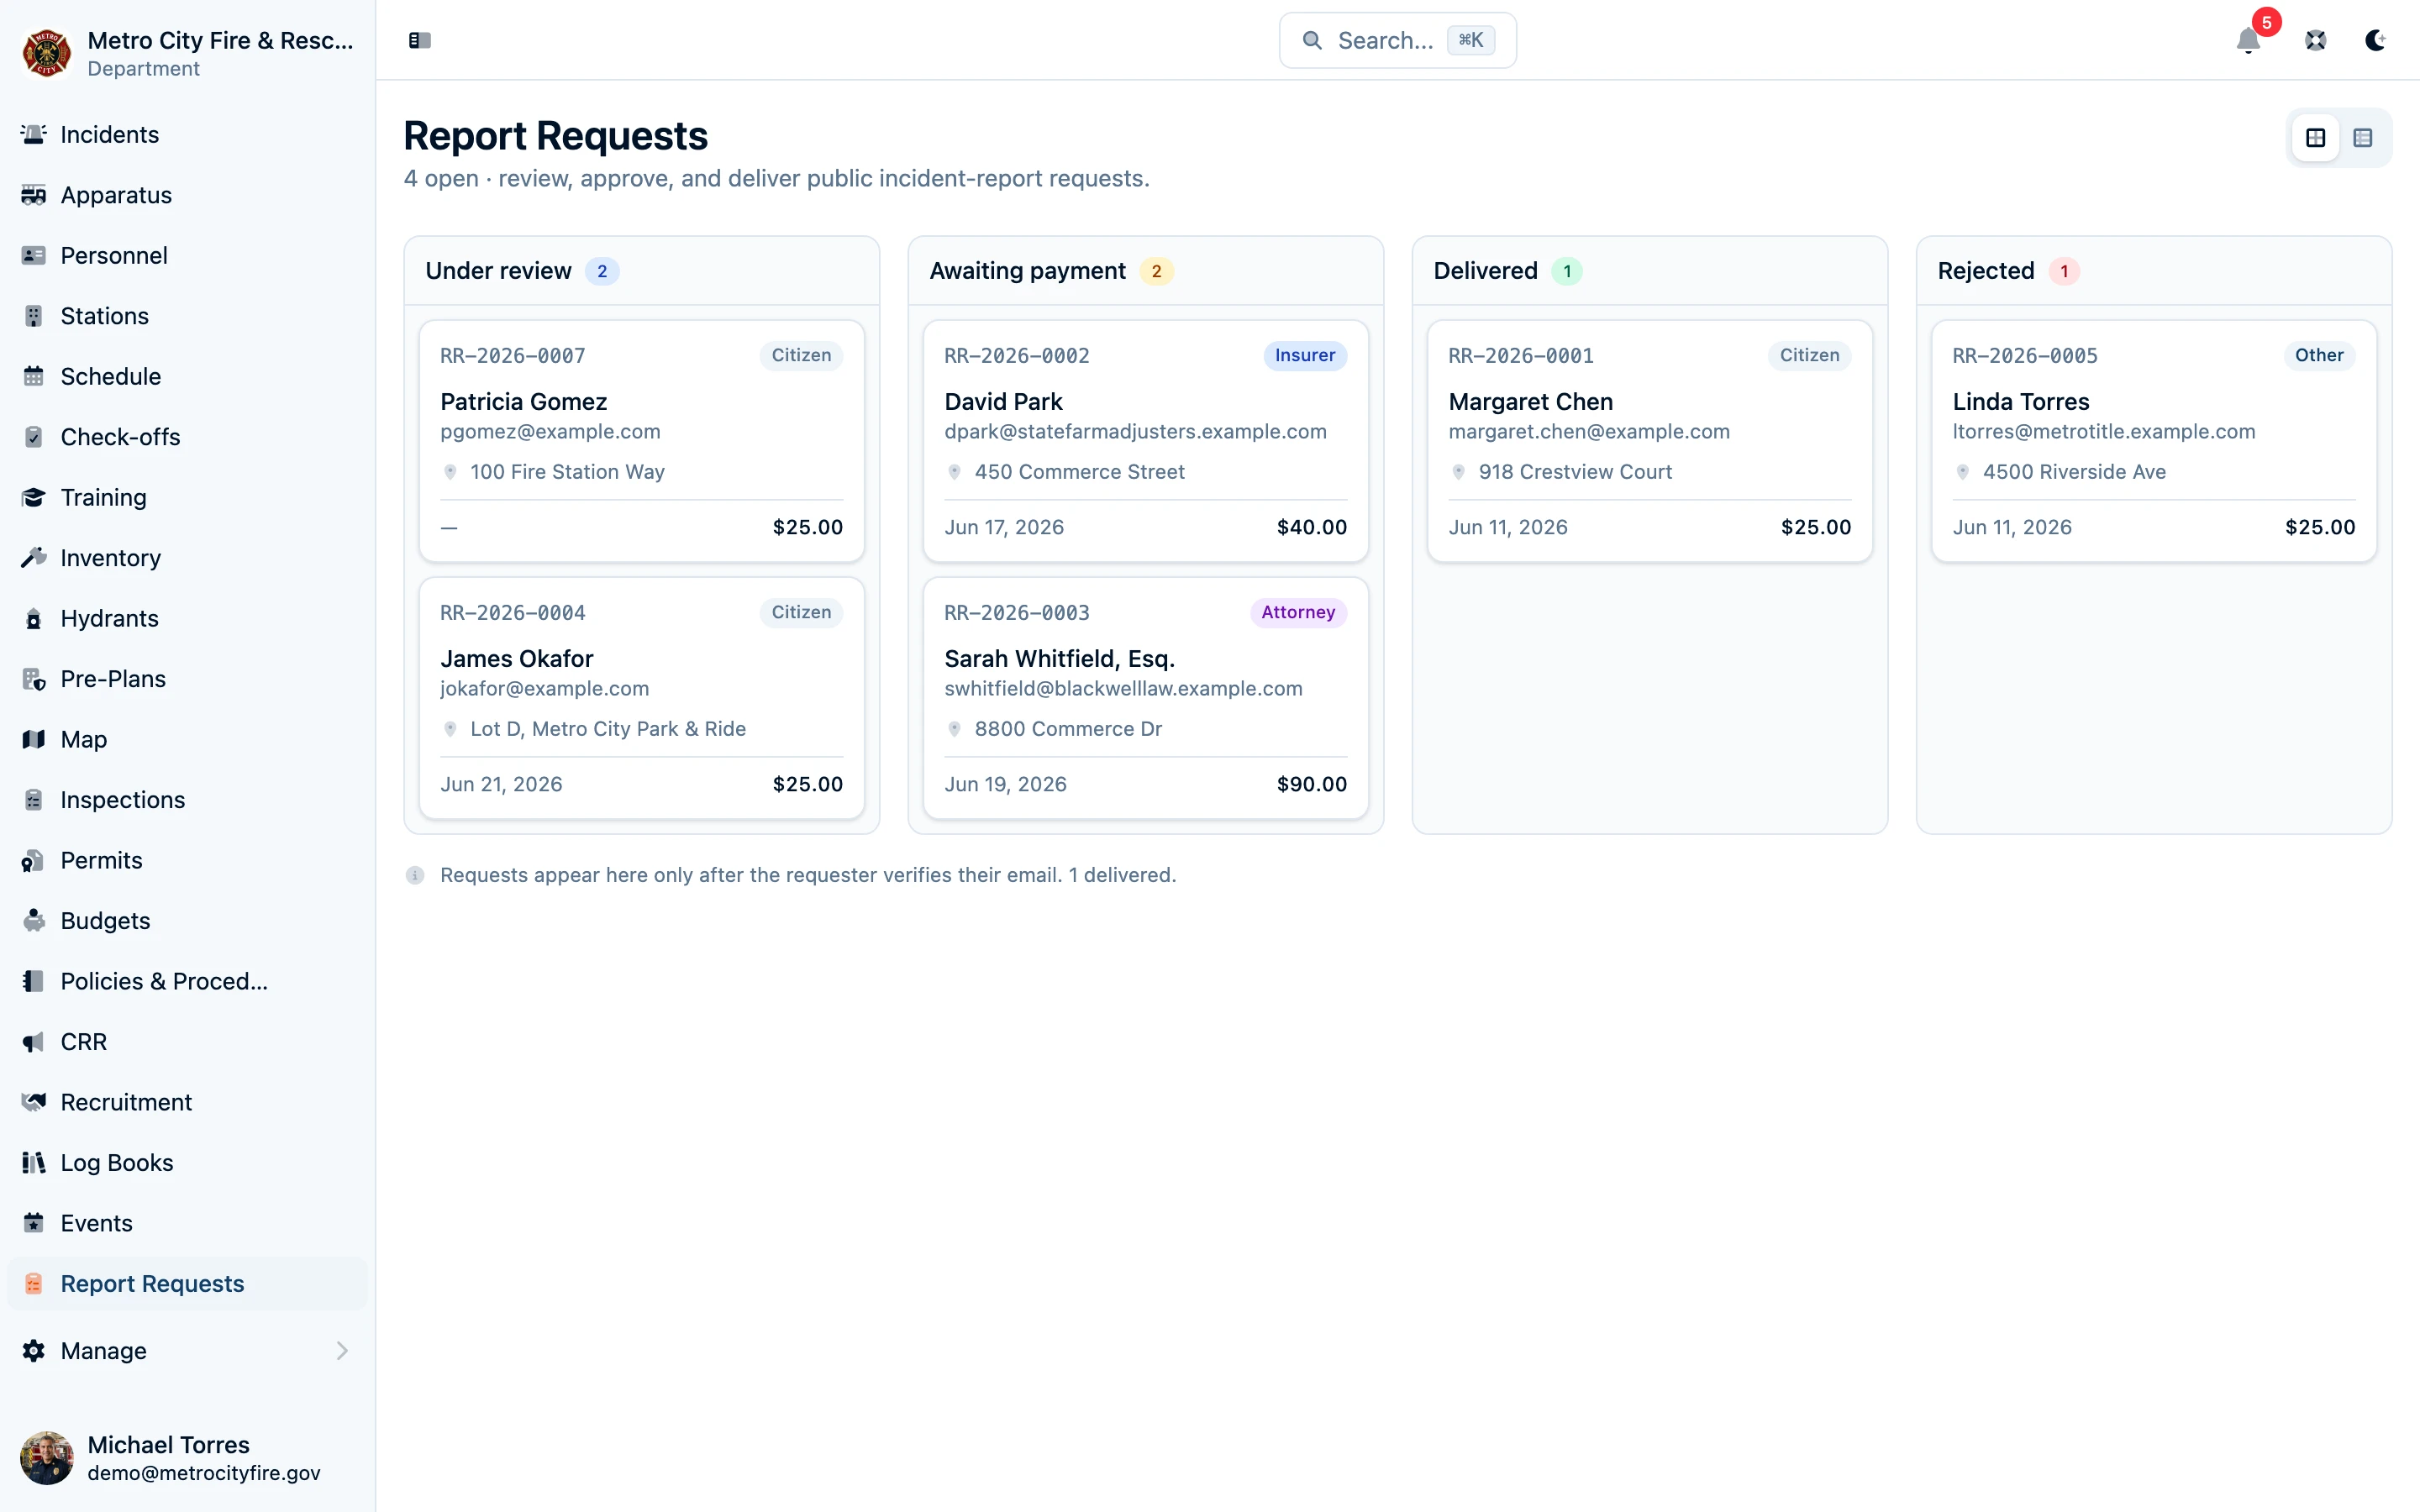The image size is (2420, 1512).
Task: Click the Recruitment handshake icon
Action: (x=34, y=1102)
